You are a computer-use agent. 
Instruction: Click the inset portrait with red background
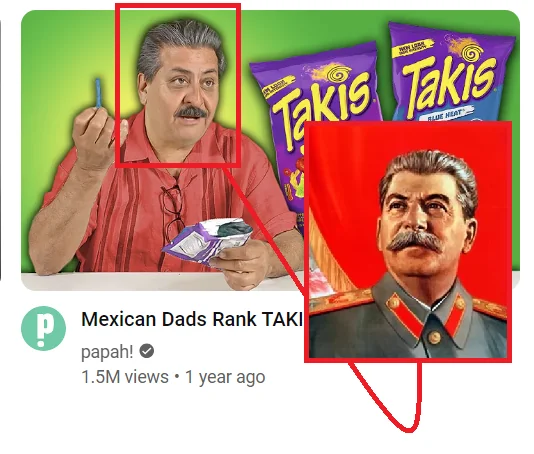[x=408, y=241]
